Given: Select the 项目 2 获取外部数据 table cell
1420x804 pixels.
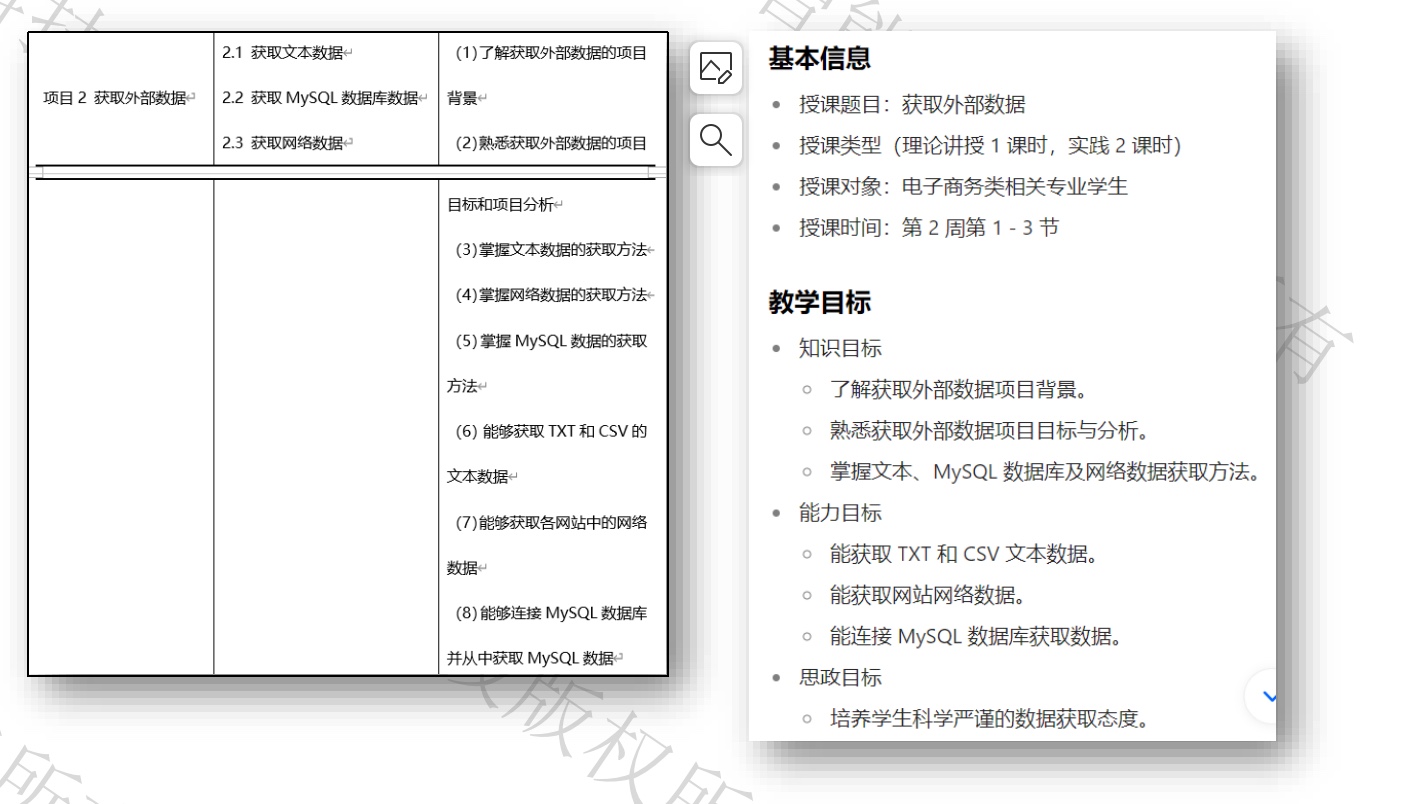Looking at the screenshot, I should [120, 97].
